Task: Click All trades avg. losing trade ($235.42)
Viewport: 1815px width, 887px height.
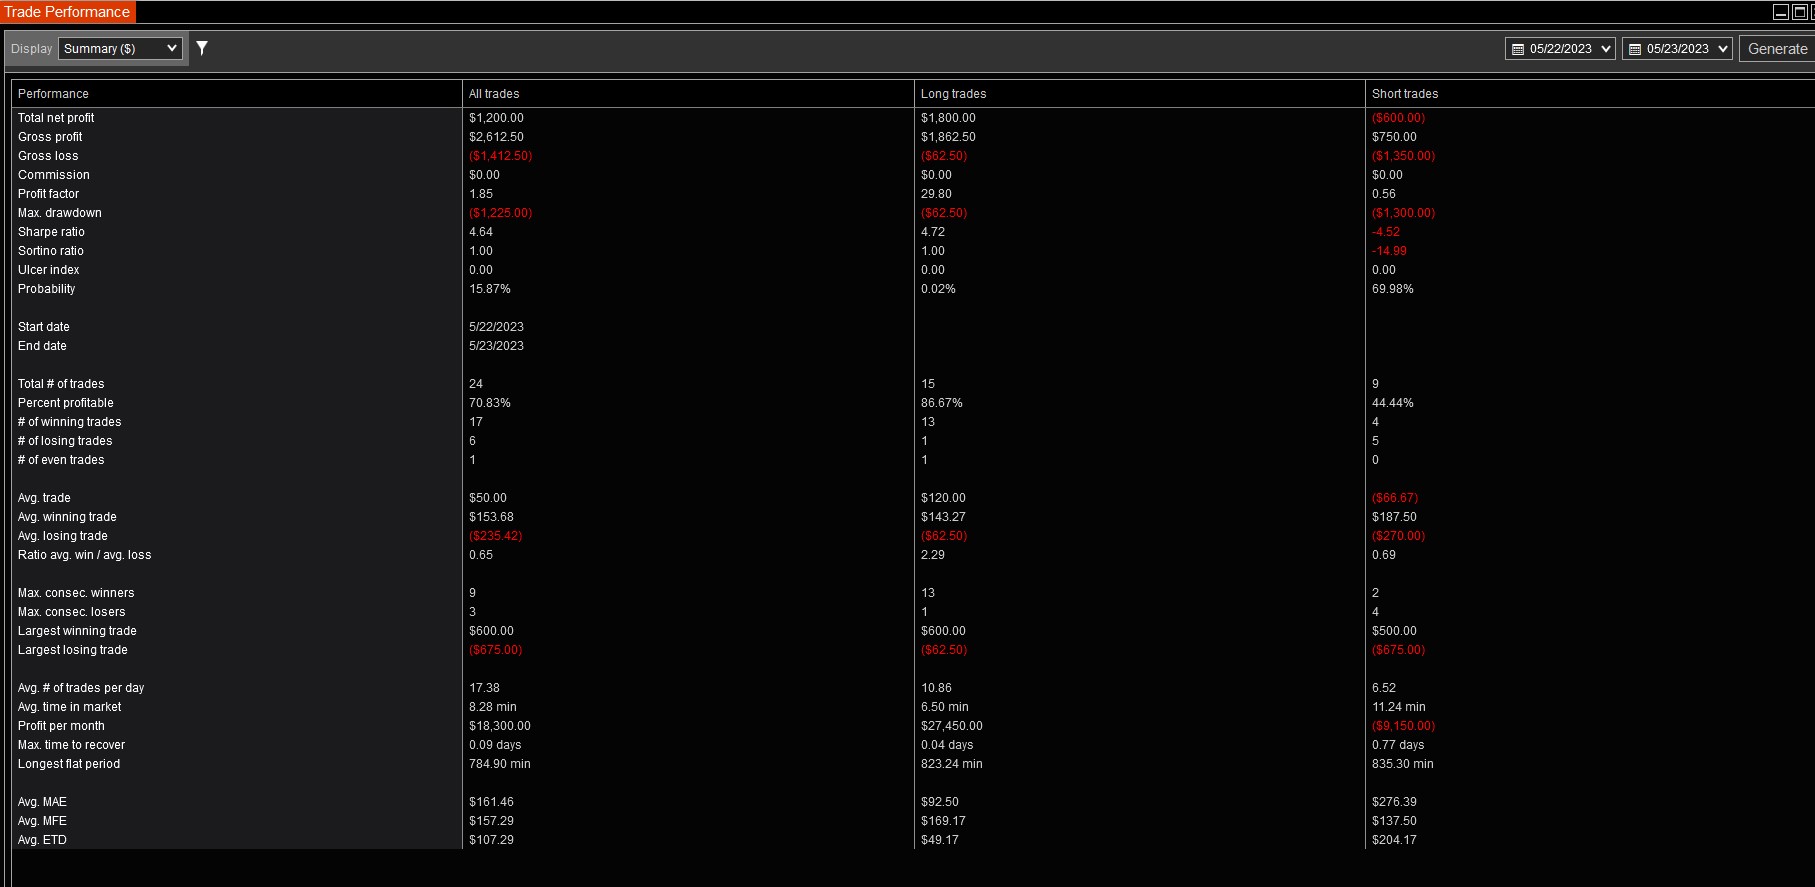Action: (495, 536)
